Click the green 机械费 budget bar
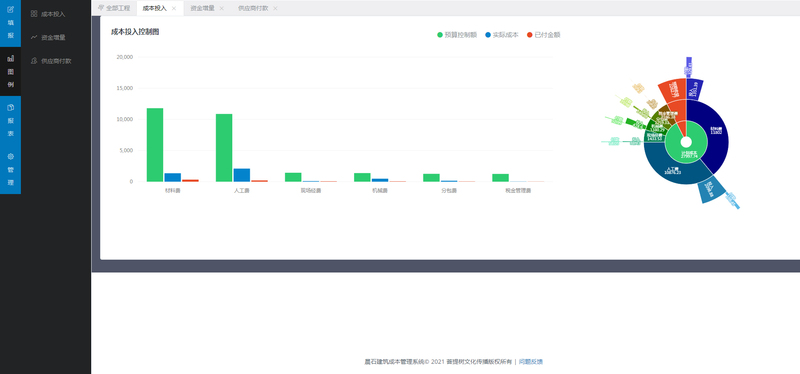This screenshot has width=800, height=374. click(362, 177)
